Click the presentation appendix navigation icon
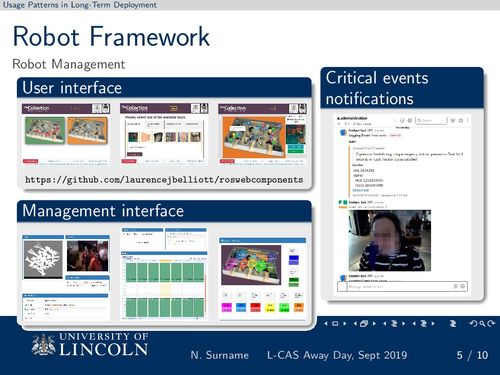 click(453, 323)
